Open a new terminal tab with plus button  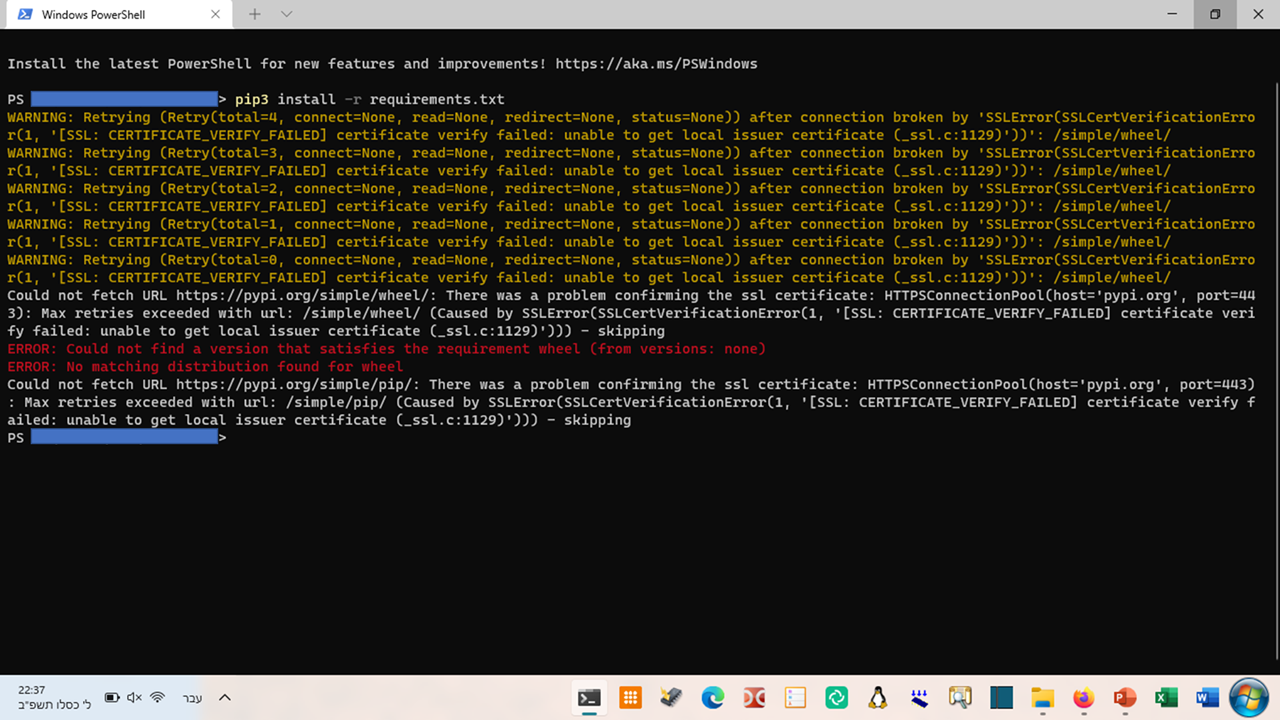click(x=254, y=14)
